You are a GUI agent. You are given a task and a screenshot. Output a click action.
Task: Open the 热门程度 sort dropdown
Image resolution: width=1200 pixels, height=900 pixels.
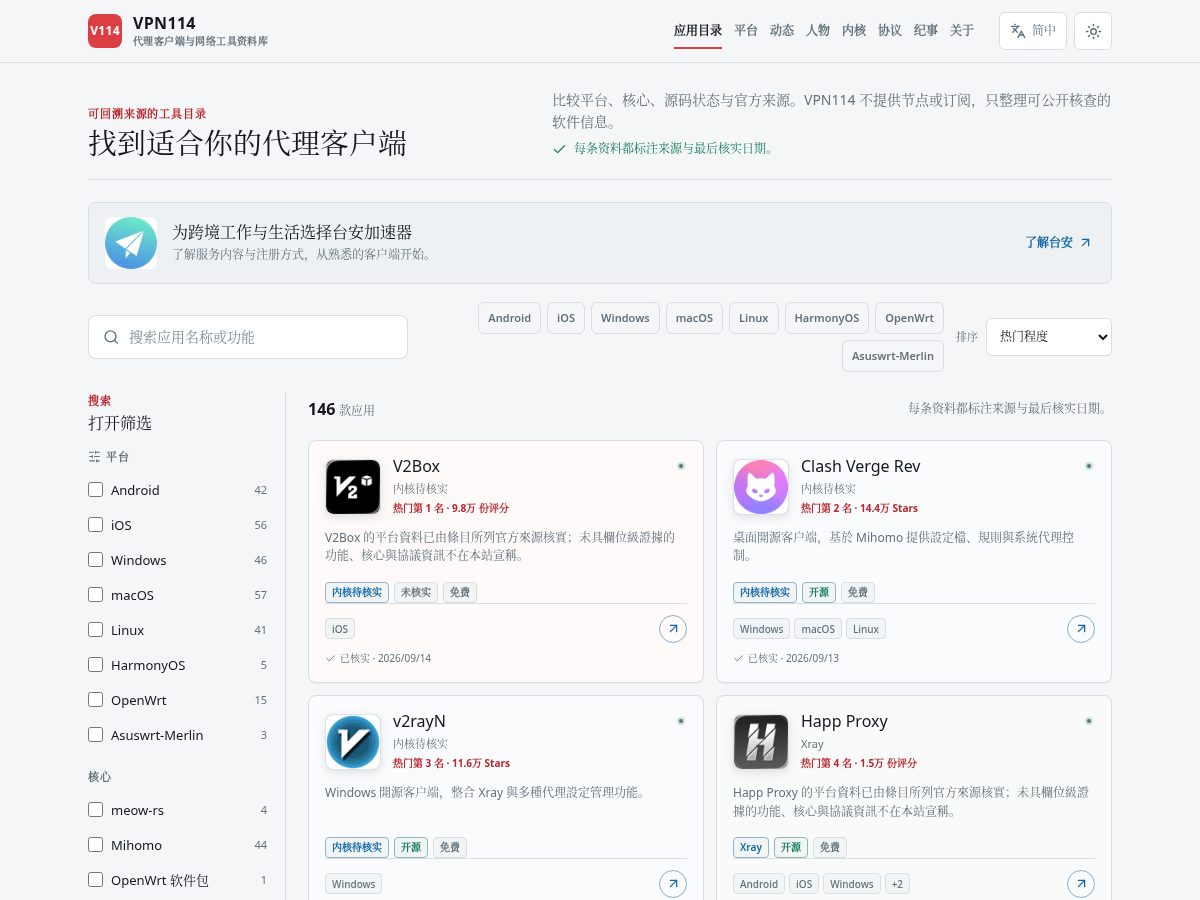point(1048,337)
